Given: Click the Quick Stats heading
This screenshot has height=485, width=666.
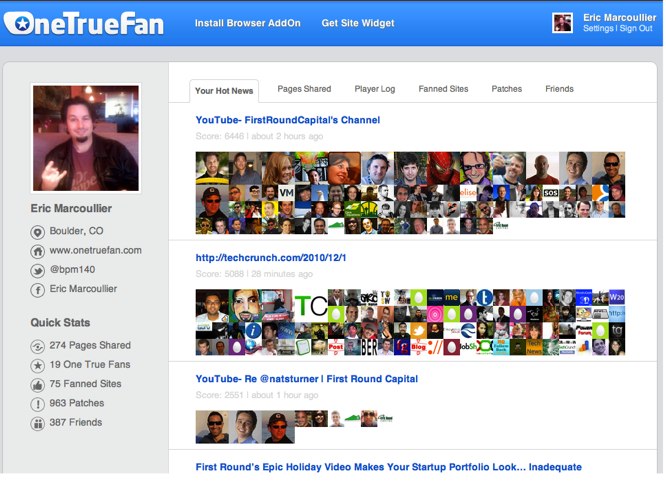Looking at the screenshot, I should point(60,323).
